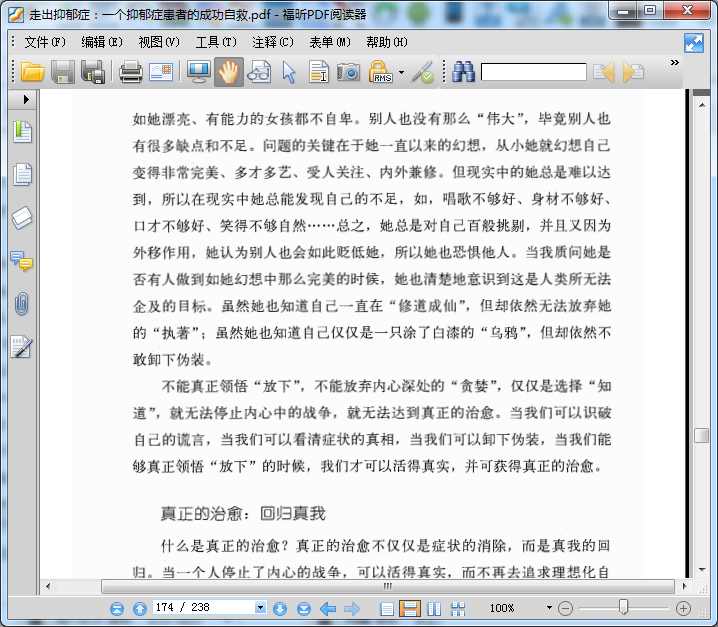The image size is (718, 627).
Task: Click the pen signature verify icon
Action: pos(422,72)
